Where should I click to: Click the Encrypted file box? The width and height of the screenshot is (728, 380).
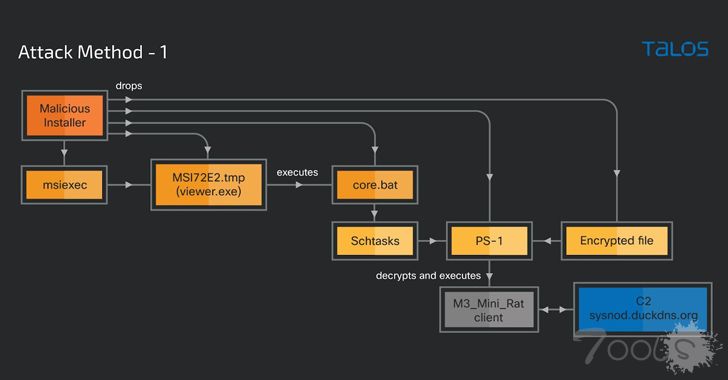tap(617, 241)
